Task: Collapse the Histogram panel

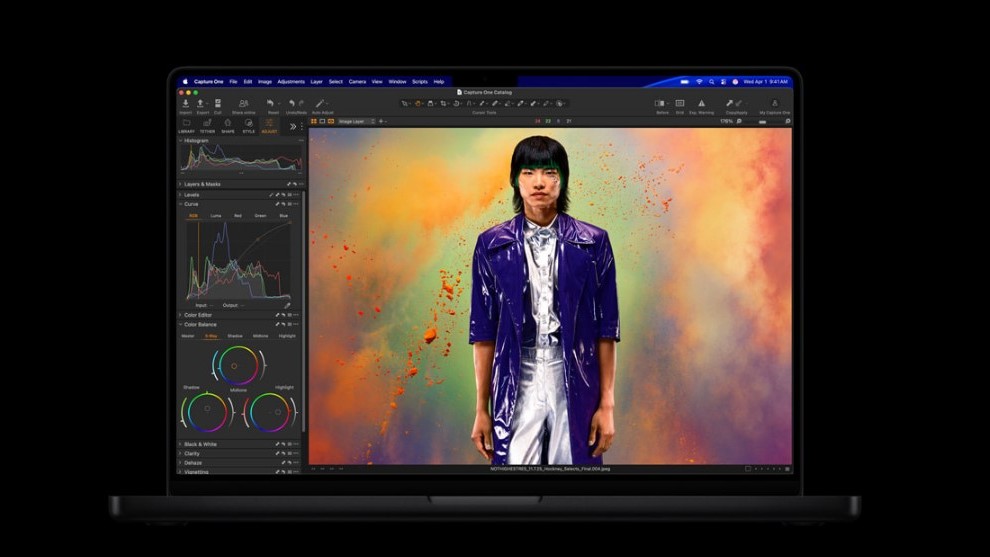Action: point(181,141)
